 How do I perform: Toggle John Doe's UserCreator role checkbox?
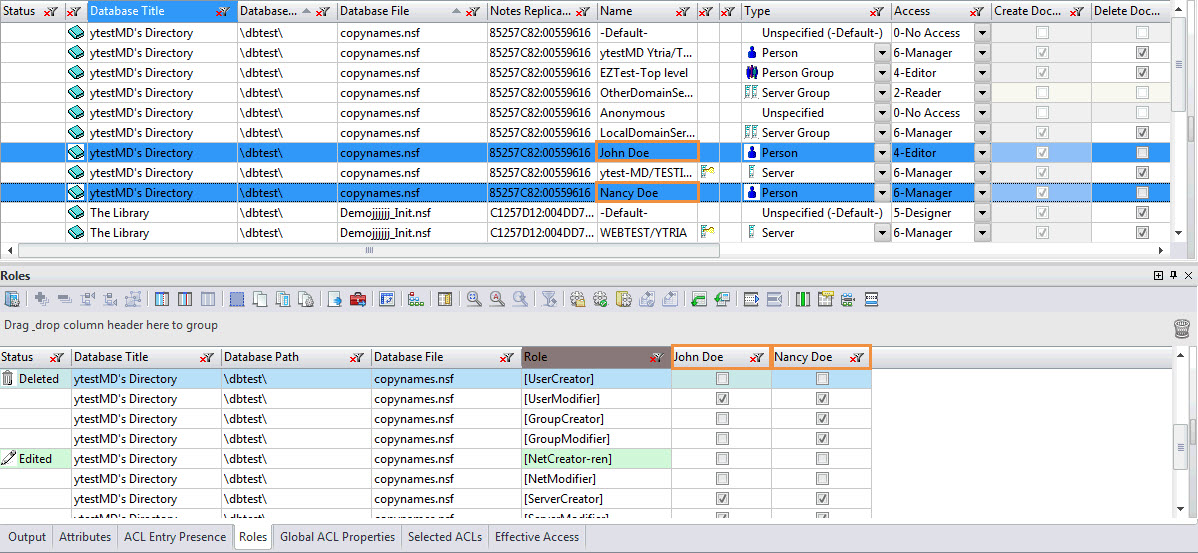coord(722,379)
